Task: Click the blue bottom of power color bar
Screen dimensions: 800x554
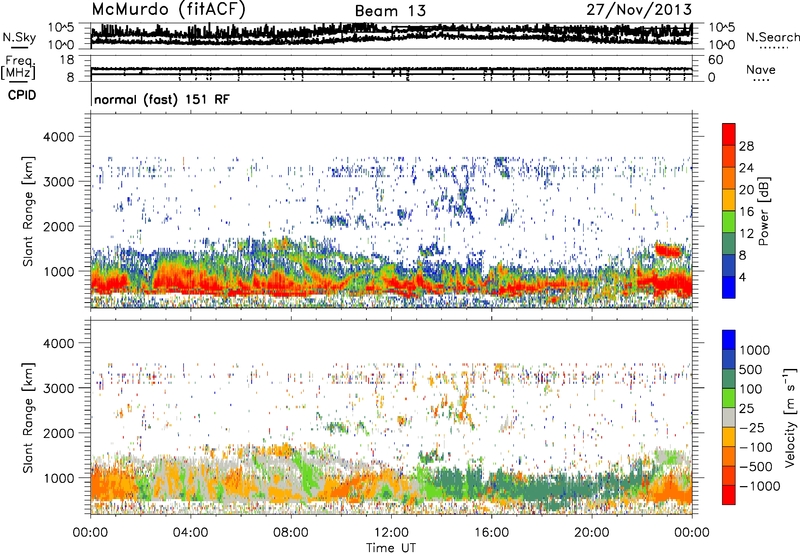Action: coord(729,287)
